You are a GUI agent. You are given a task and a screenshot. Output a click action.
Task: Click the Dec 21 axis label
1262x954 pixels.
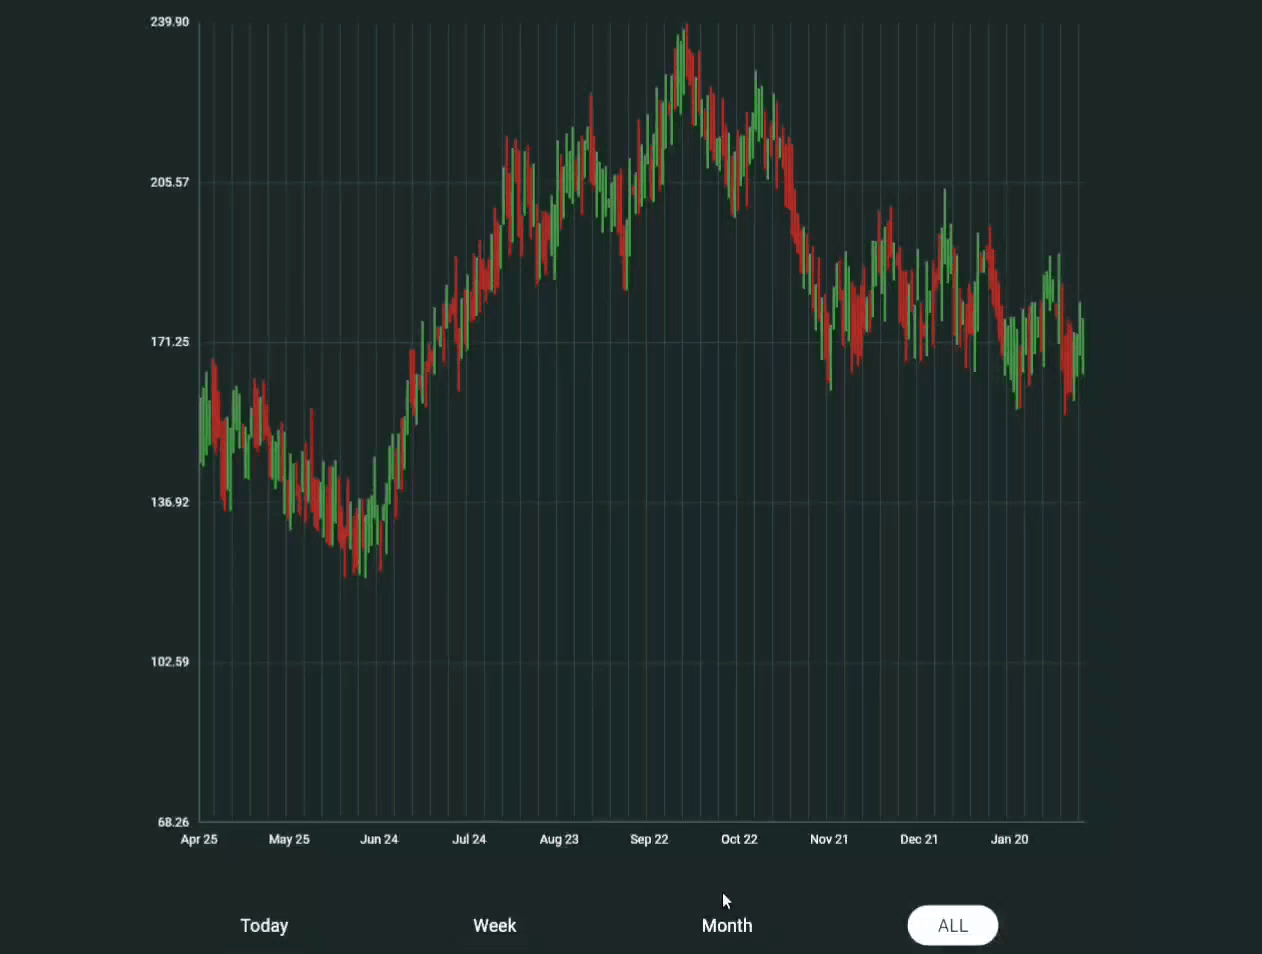[919, 839]
